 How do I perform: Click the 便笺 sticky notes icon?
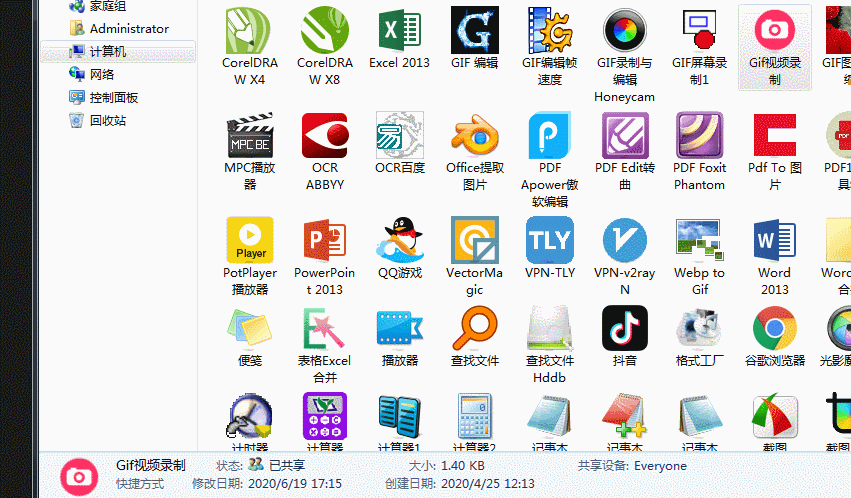pos(250,329)
